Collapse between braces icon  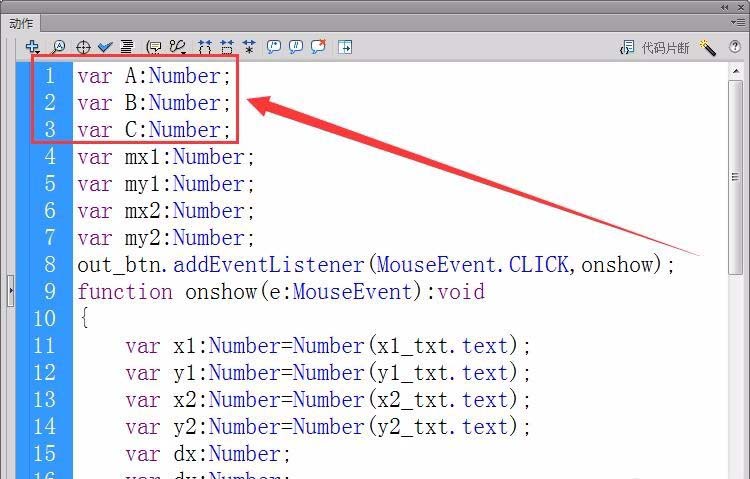click(205, 47)
